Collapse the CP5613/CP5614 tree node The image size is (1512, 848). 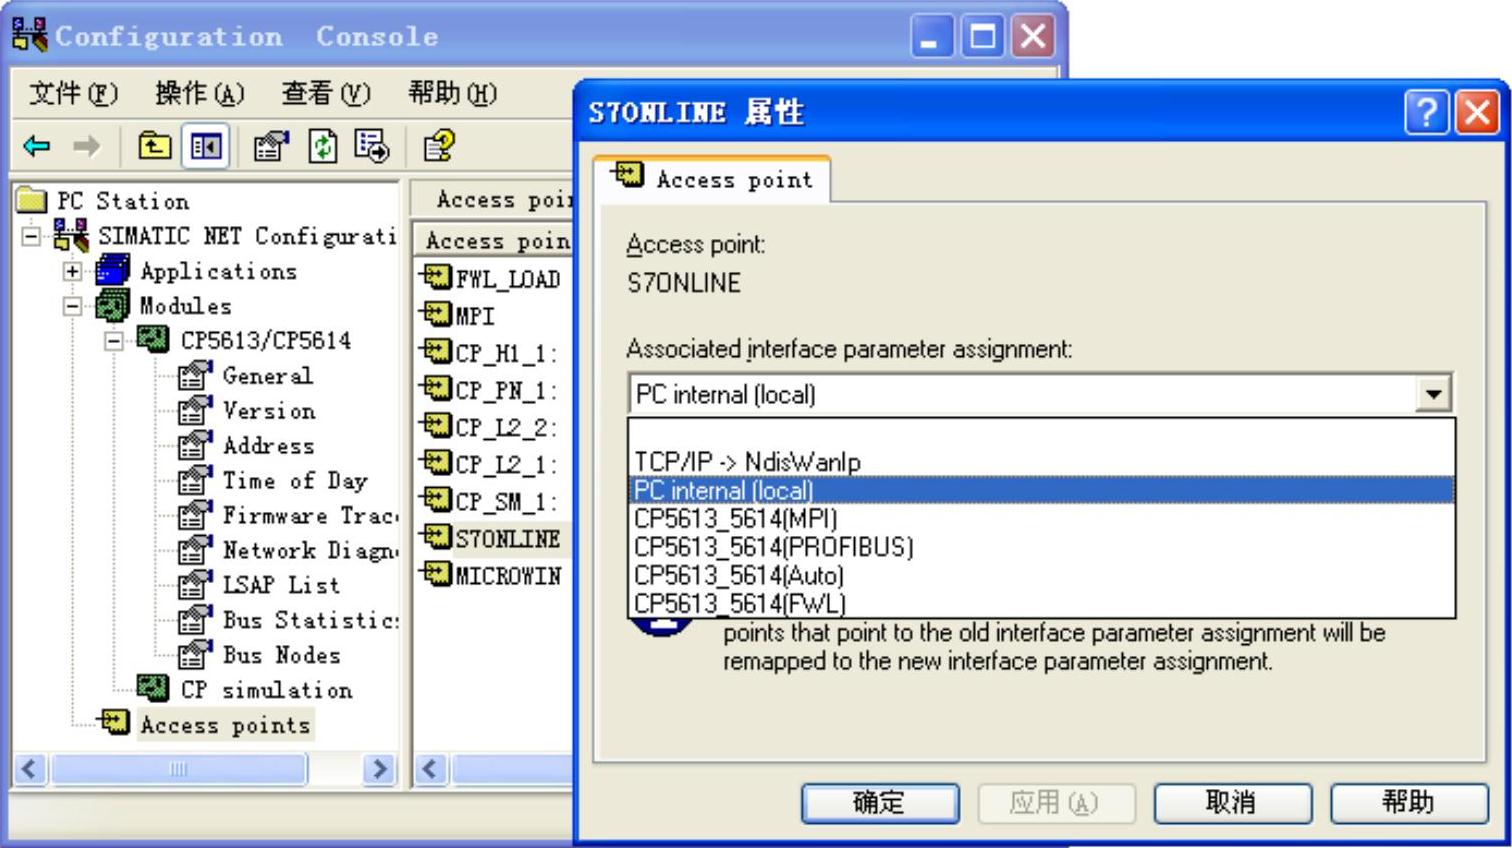click(x=114, y=341)
